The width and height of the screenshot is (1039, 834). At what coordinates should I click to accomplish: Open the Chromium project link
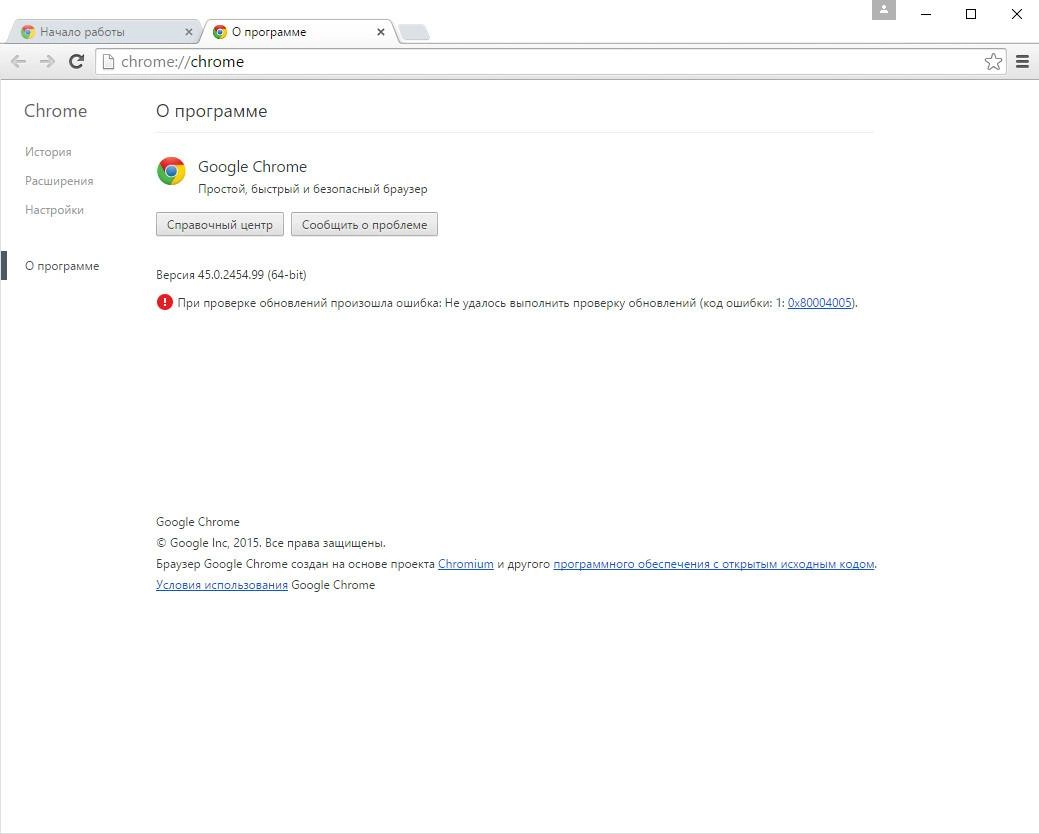[466, 564]
